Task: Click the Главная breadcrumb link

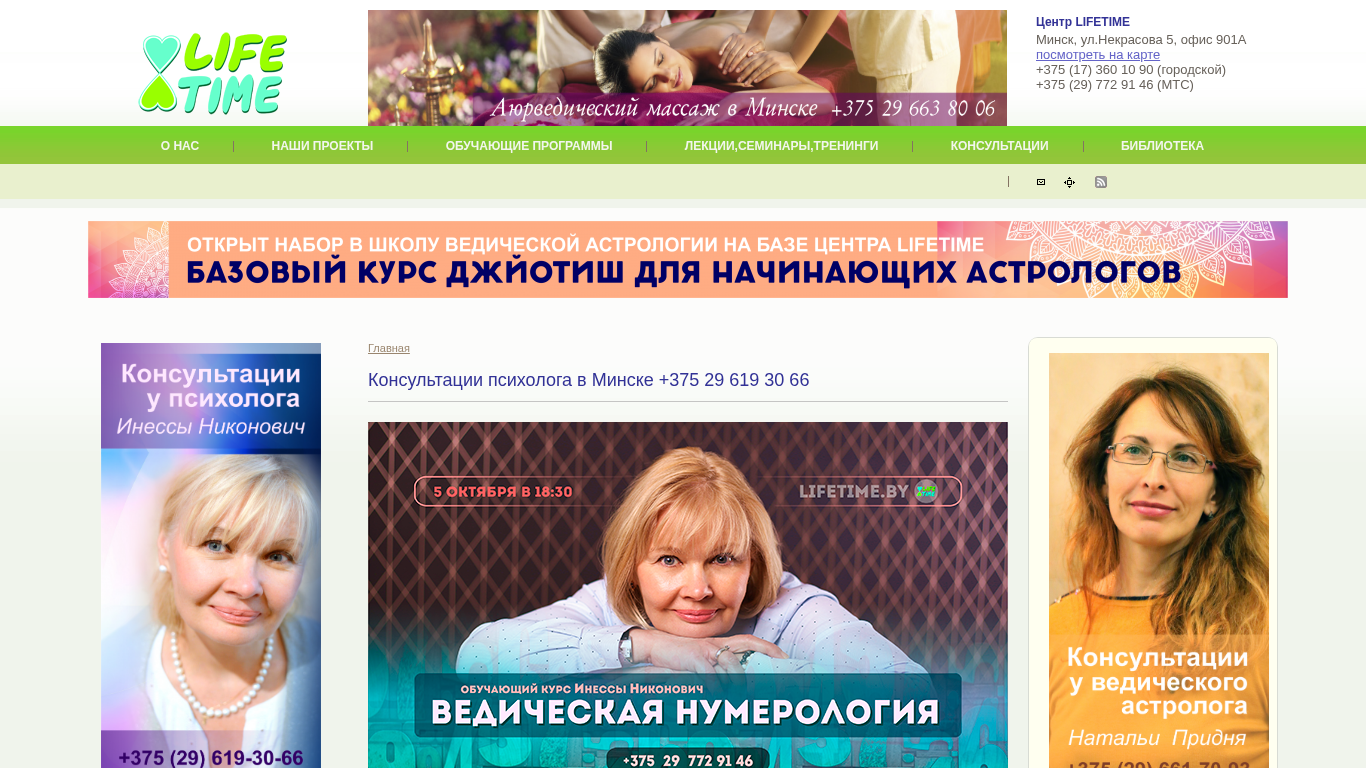Action: (389, 348)
